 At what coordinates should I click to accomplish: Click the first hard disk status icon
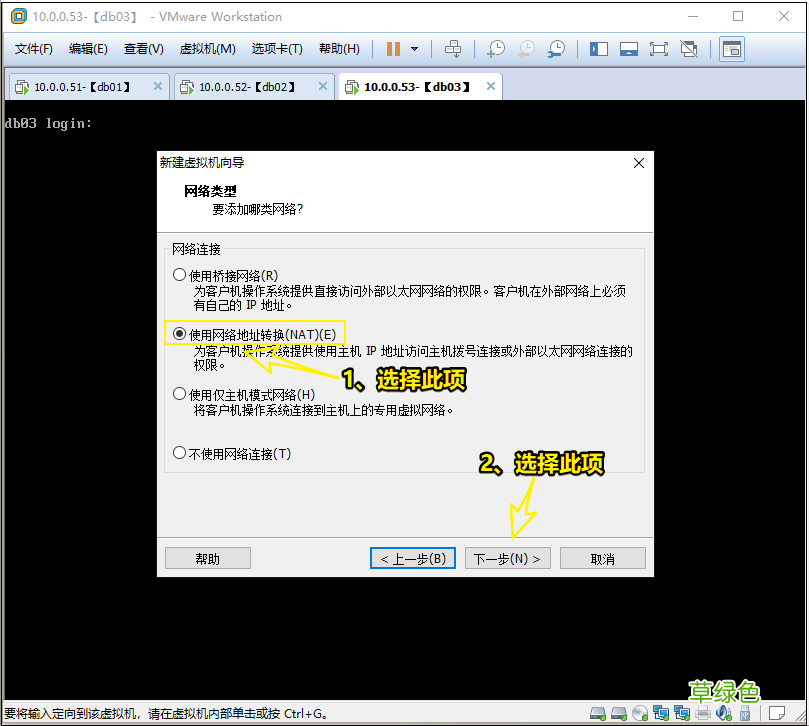[598, 713]
